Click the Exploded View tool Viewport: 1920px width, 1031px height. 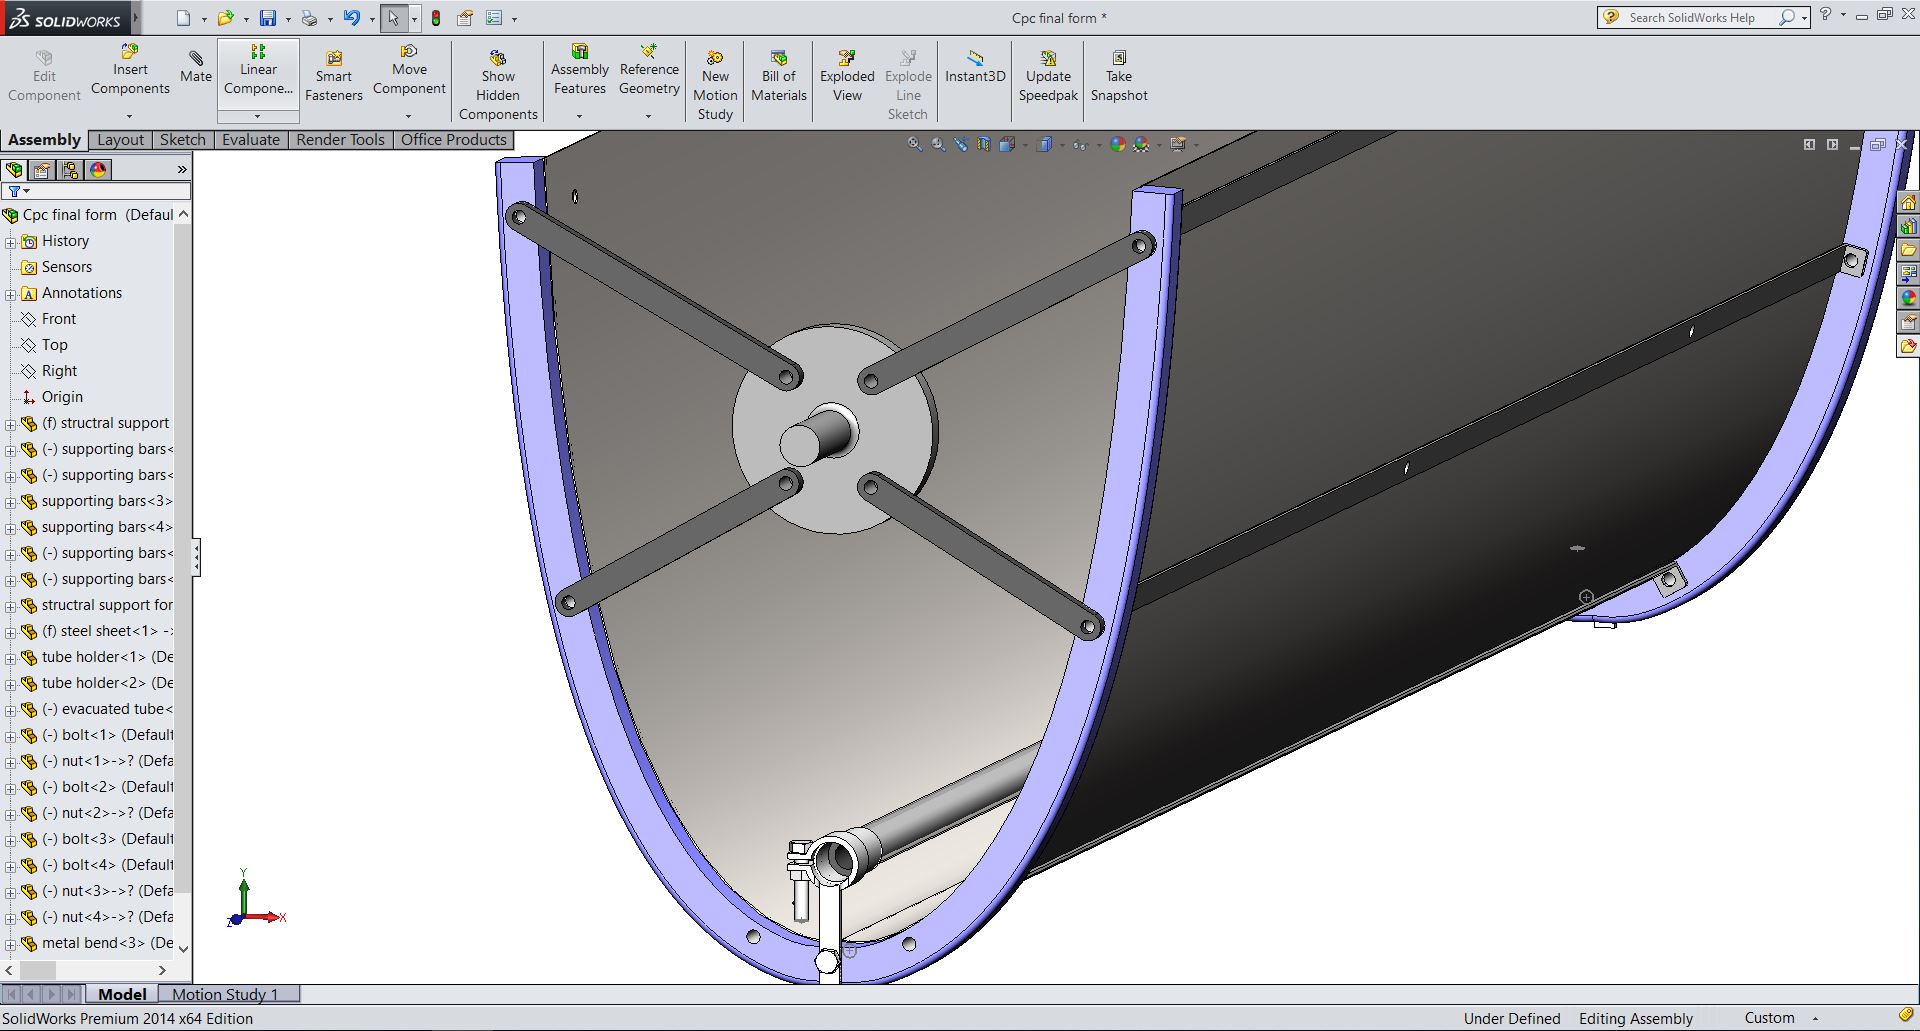click(847, 75)
